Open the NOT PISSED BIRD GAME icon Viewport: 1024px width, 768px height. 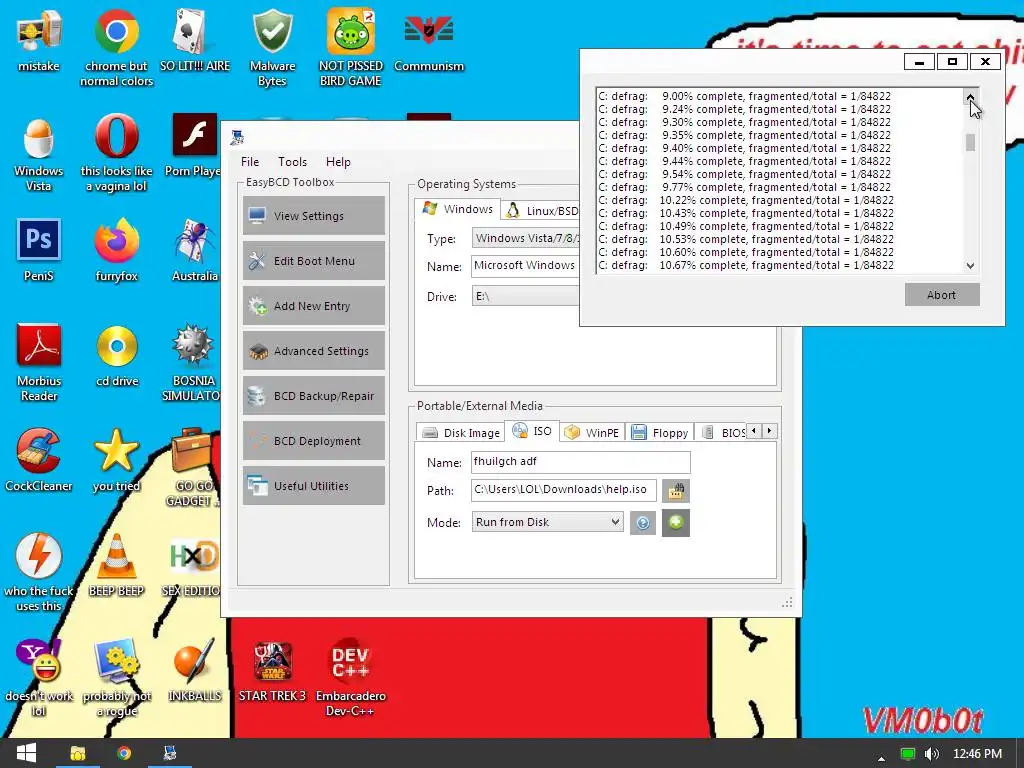pyautogui.click(x=351, y=48)
